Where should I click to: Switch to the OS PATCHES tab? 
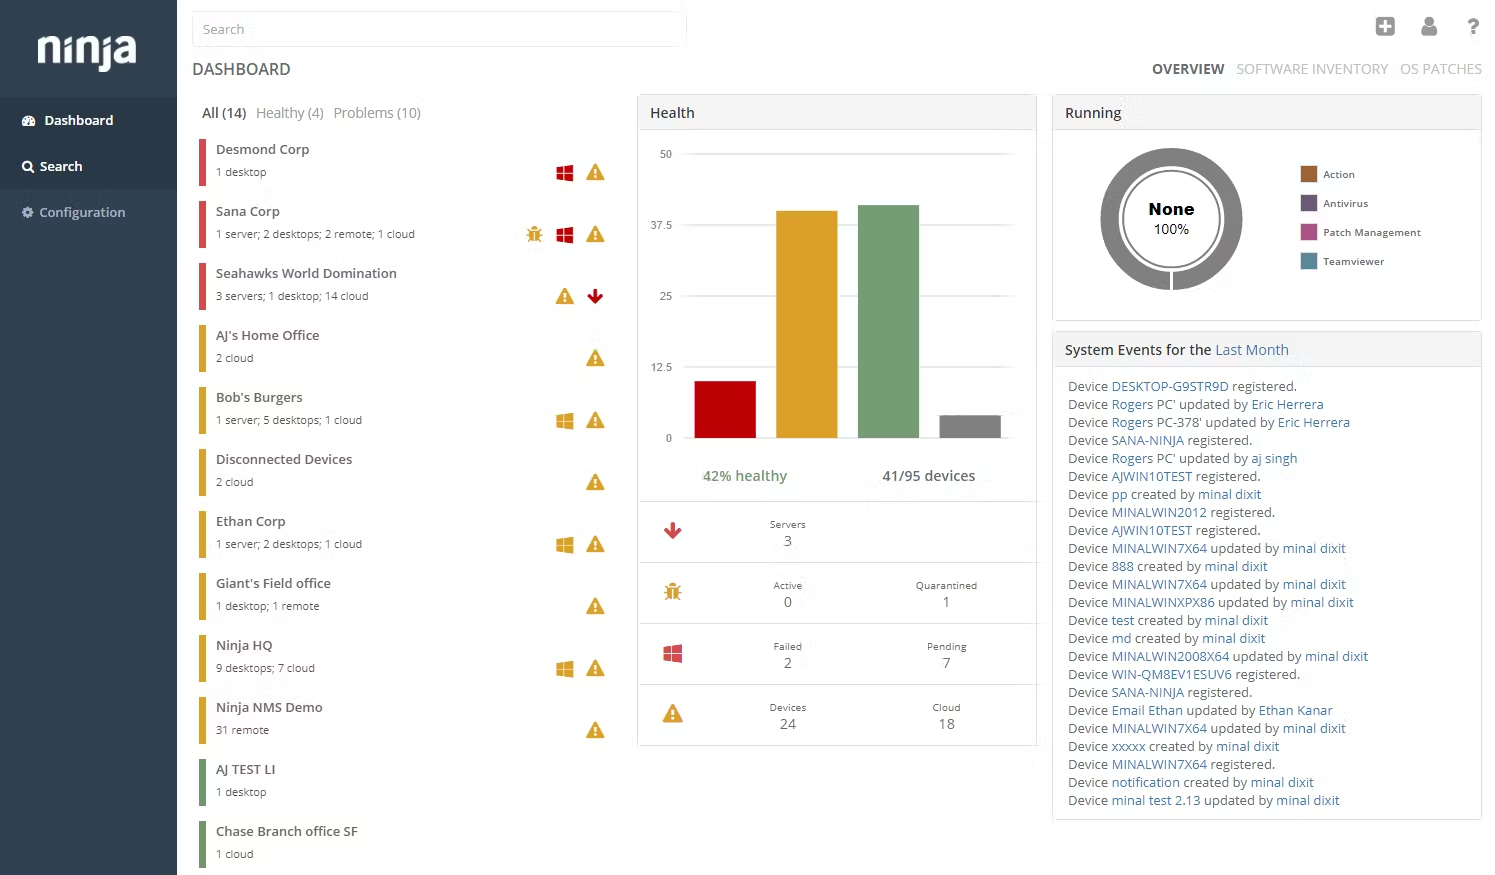tap(1441, 69)
